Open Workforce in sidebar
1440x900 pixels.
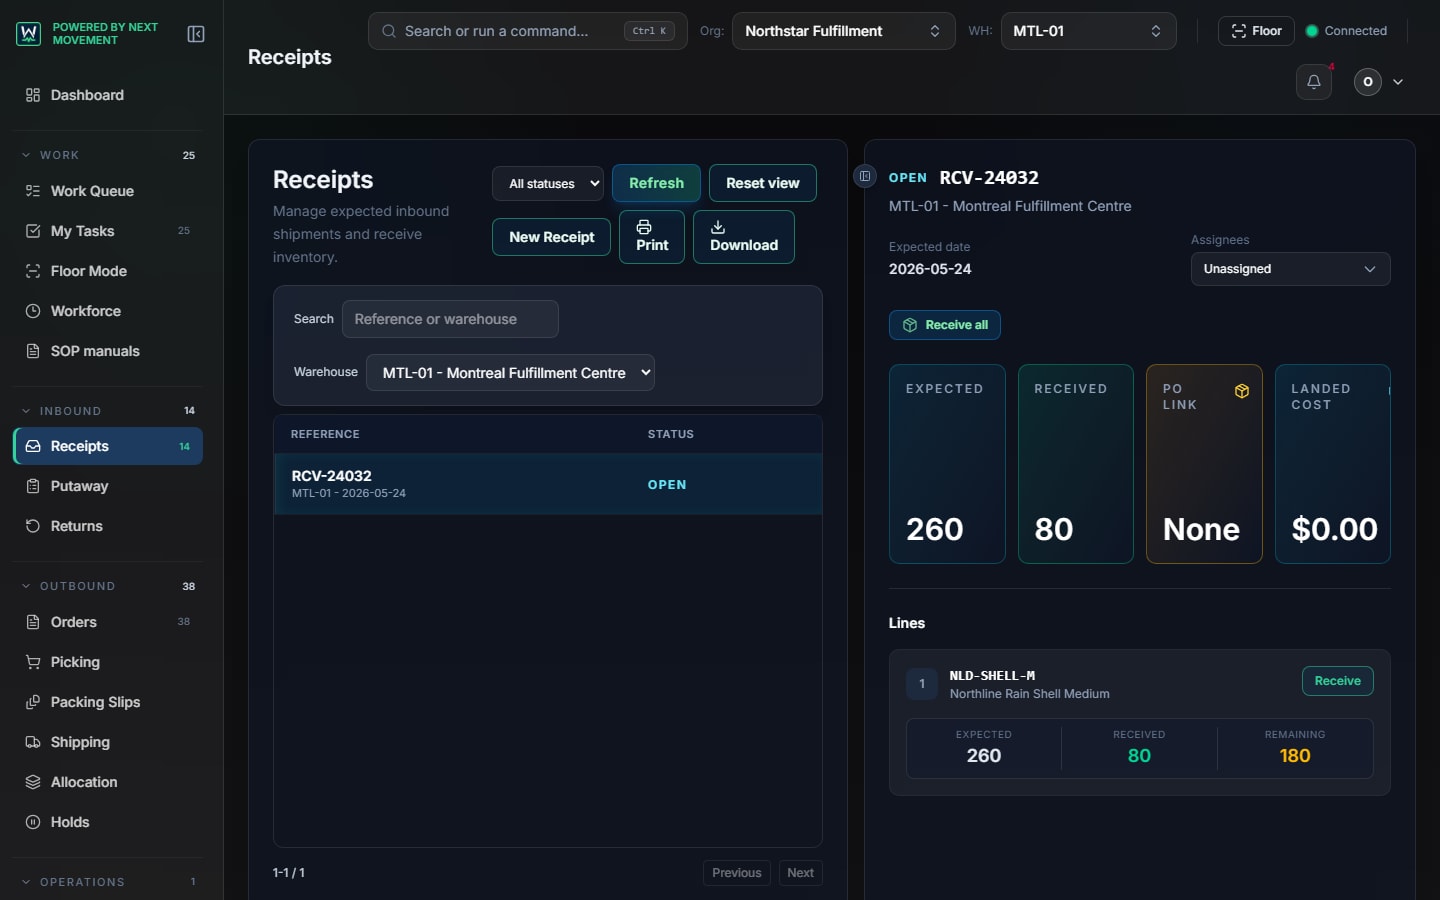point(108,311)
